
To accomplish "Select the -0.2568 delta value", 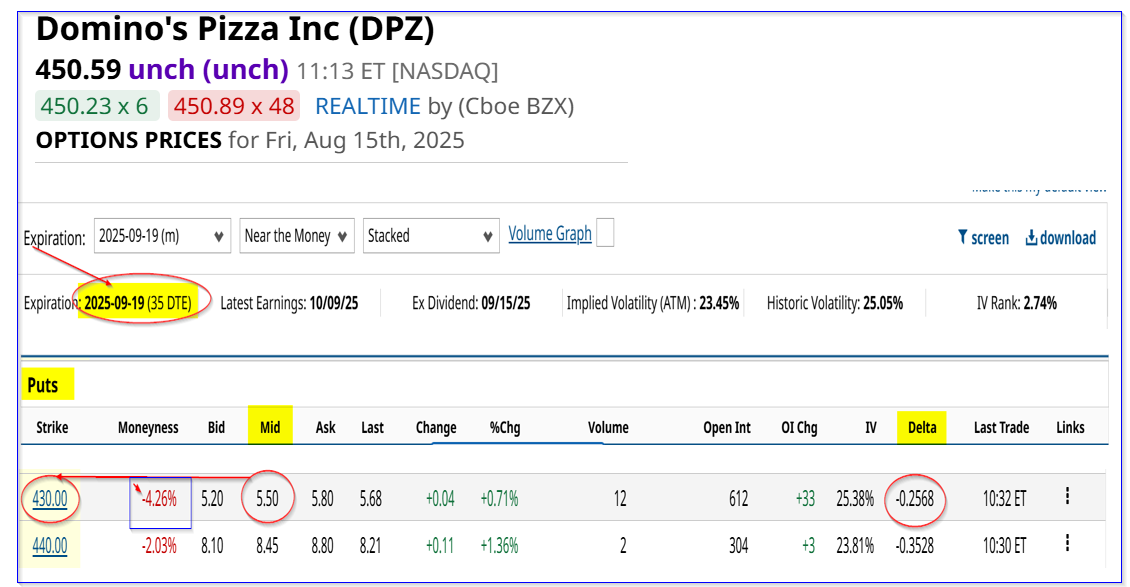I will pyautogui.click(x=915, y=498).
